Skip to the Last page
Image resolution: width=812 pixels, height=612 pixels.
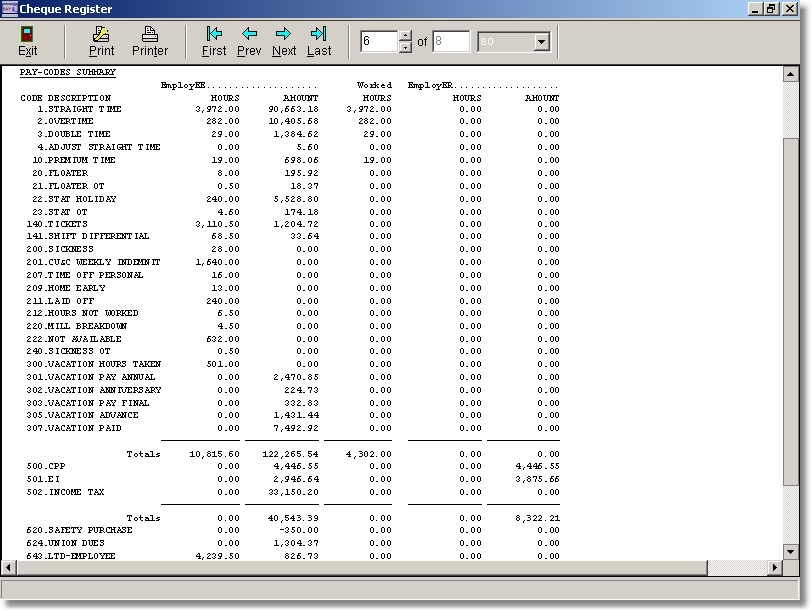tap(319, 41)
